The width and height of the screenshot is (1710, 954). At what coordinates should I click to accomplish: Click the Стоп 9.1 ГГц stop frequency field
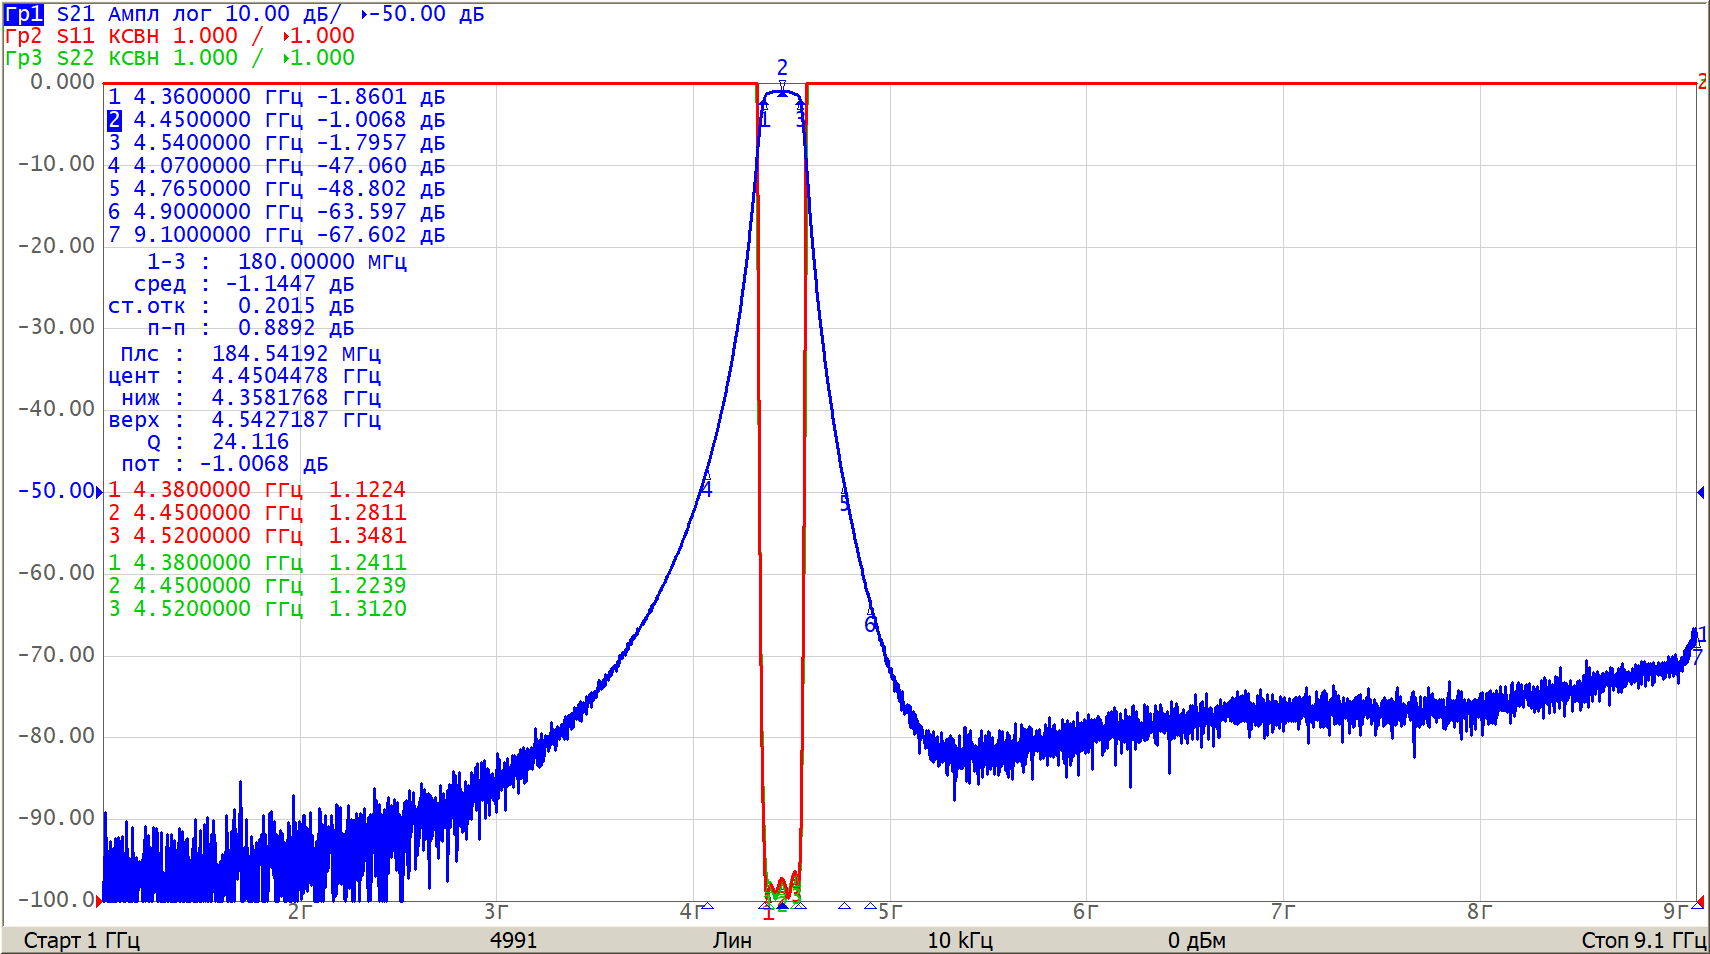point(1643,940)
